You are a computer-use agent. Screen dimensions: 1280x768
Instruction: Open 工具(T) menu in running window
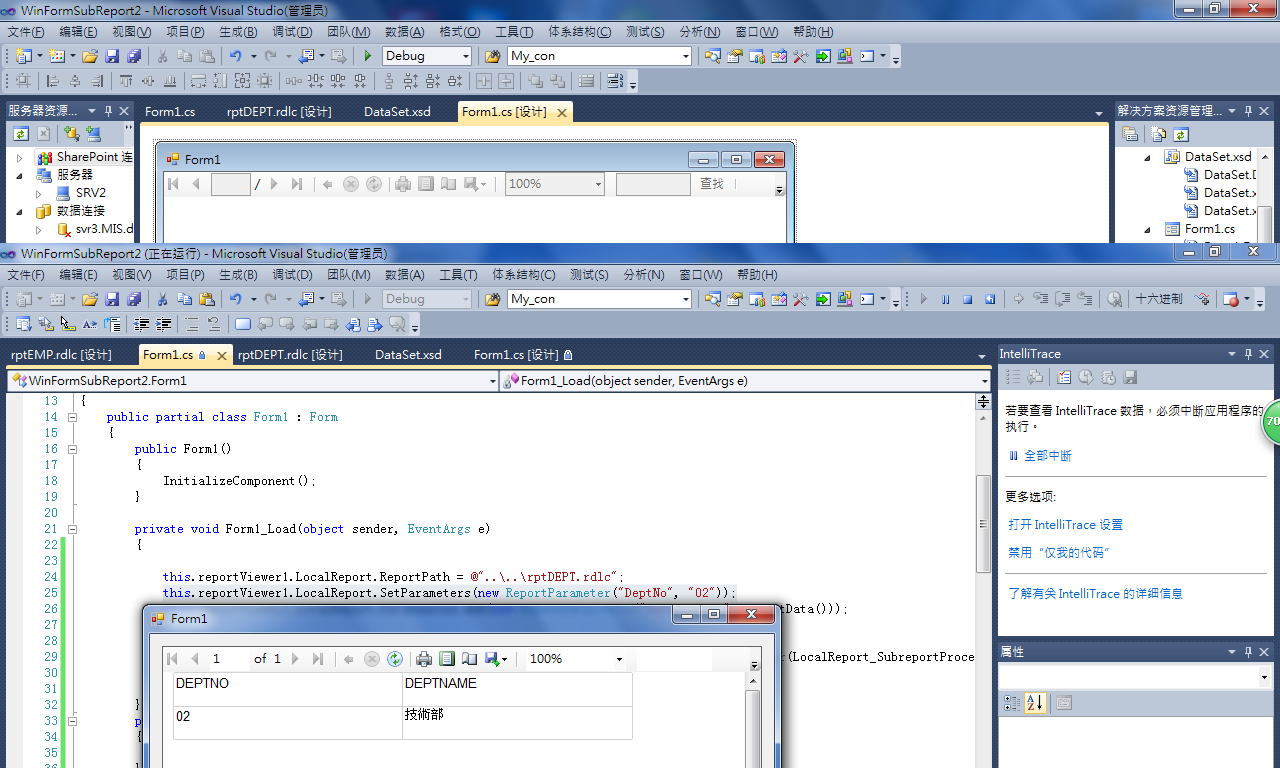click(458, 275)
